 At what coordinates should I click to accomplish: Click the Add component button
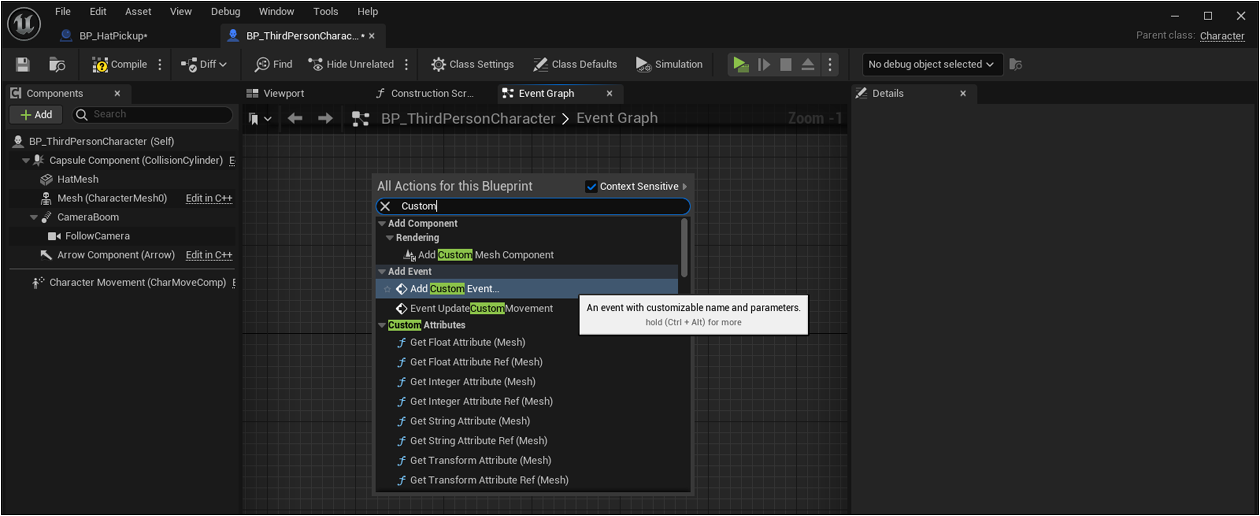(36, 114)
